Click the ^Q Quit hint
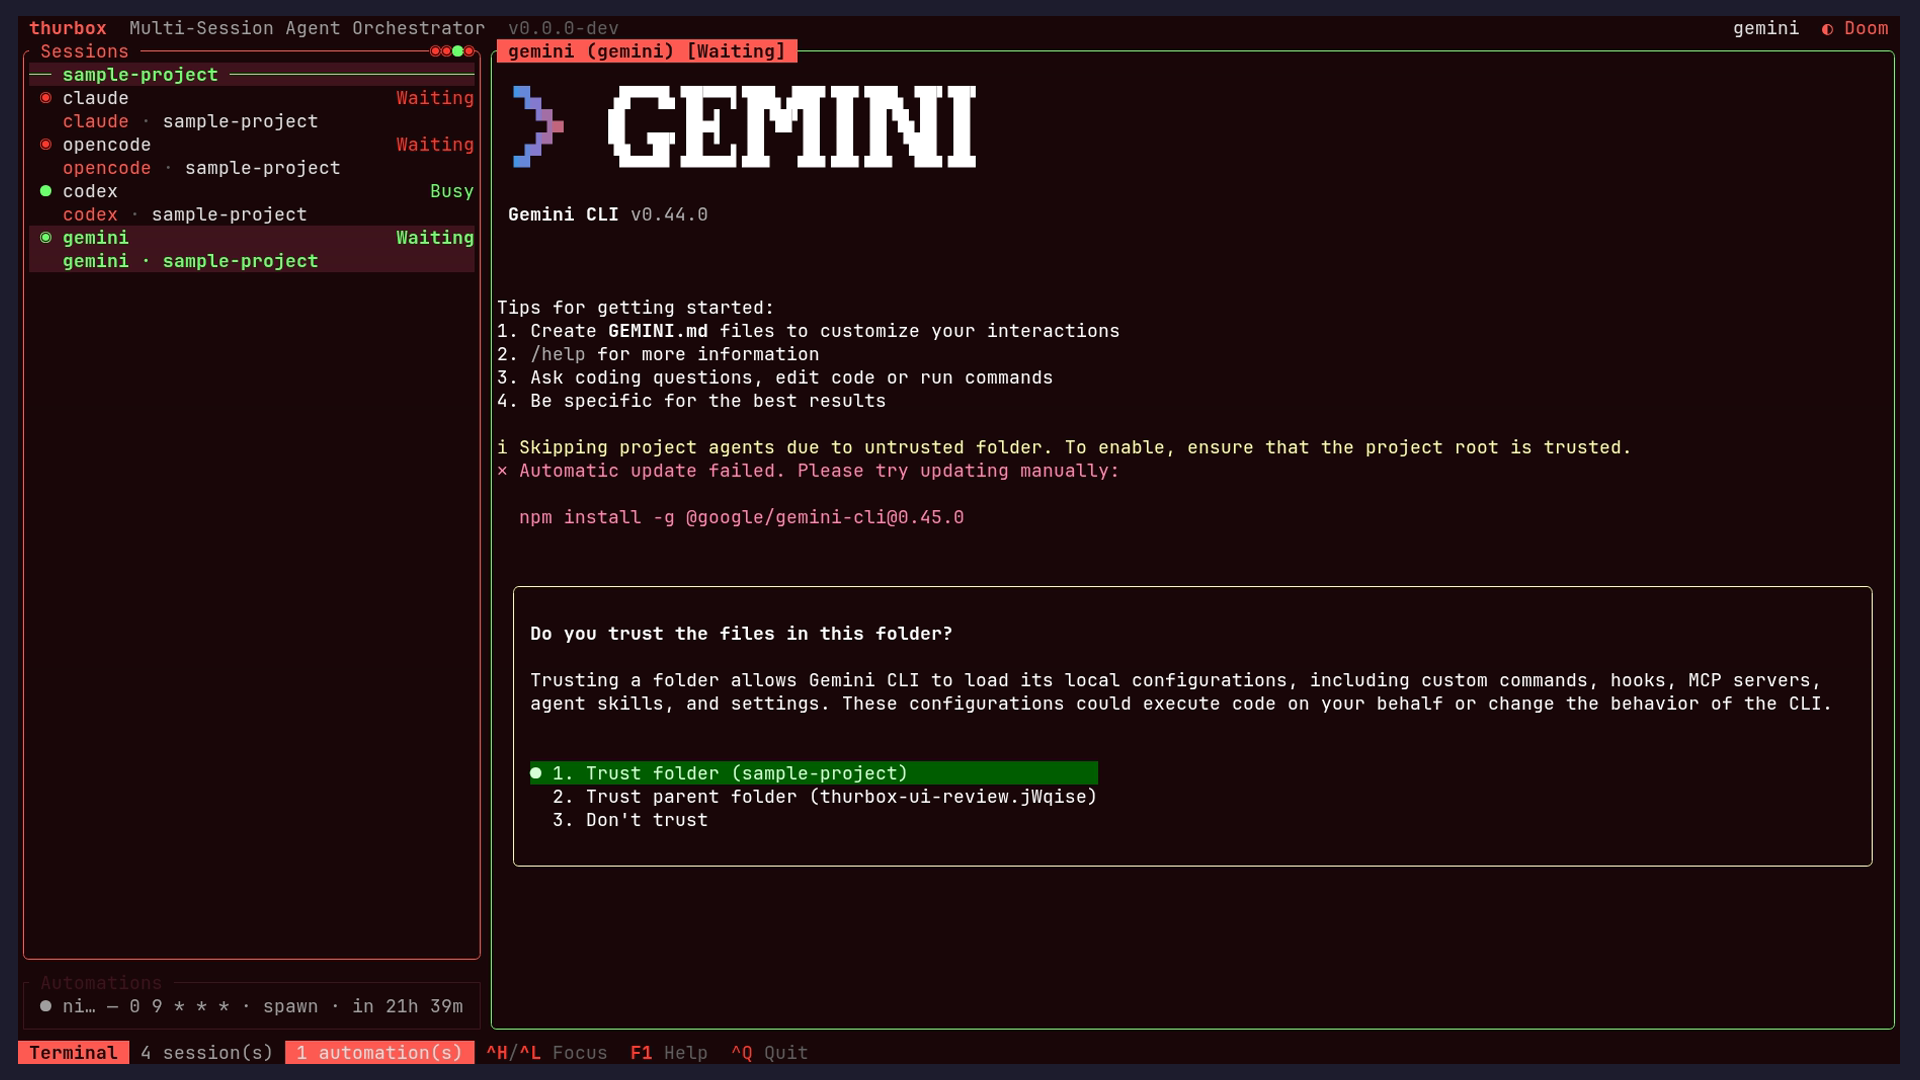Screen dimensions: 1920x1080 [x=769, y=1053]
